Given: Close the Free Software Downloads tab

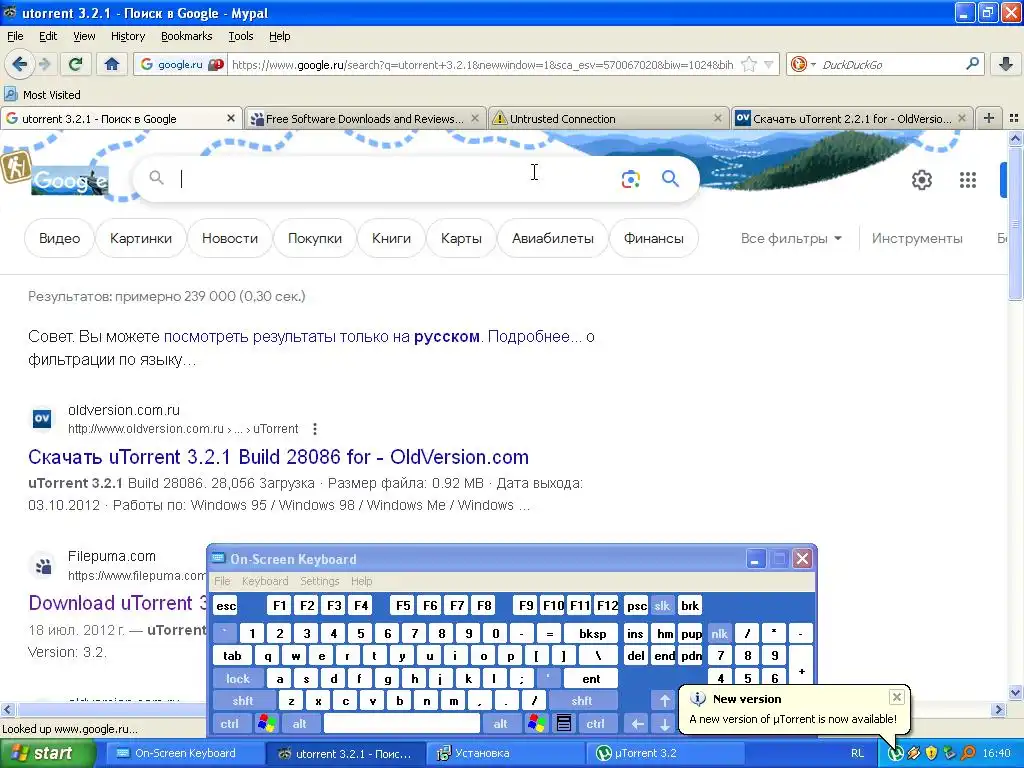Looking at the screenshot, I should tap(475, 118).
